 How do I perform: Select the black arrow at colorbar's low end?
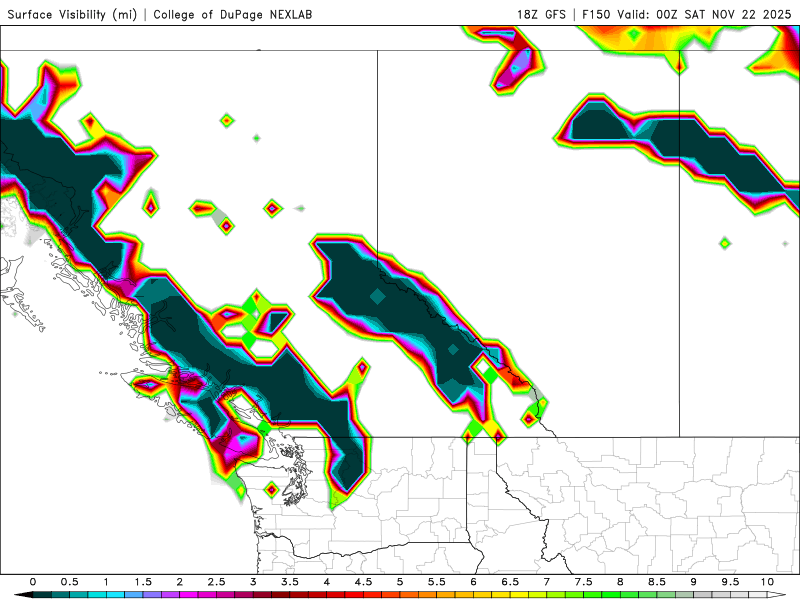tap(22, 595)
